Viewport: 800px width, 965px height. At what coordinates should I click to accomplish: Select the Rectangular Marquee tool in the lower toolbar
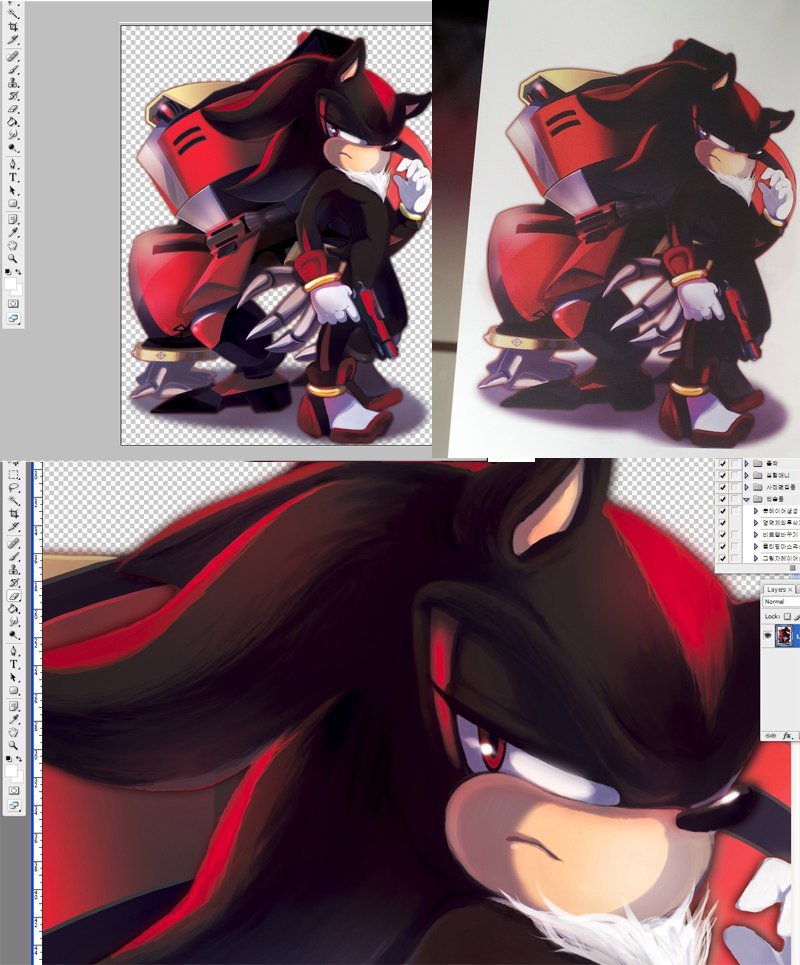(13, 475)
